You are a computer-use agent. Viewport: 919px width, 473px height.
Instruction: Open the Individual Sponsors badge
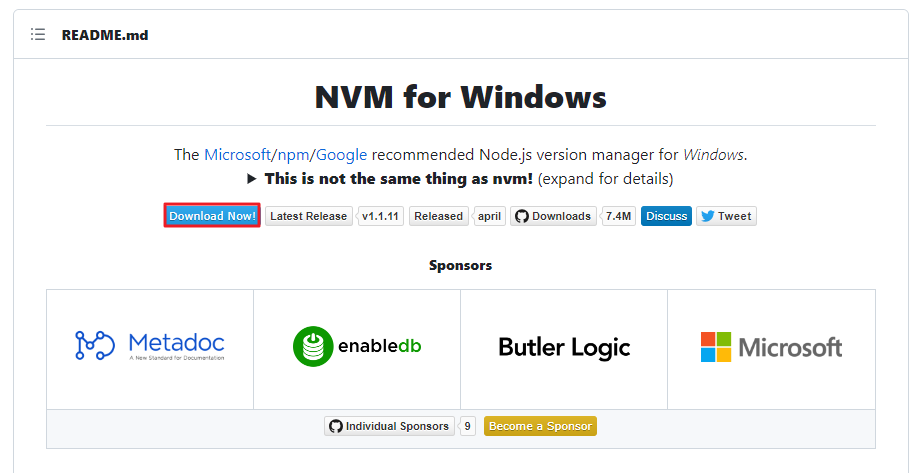[389, 426]
